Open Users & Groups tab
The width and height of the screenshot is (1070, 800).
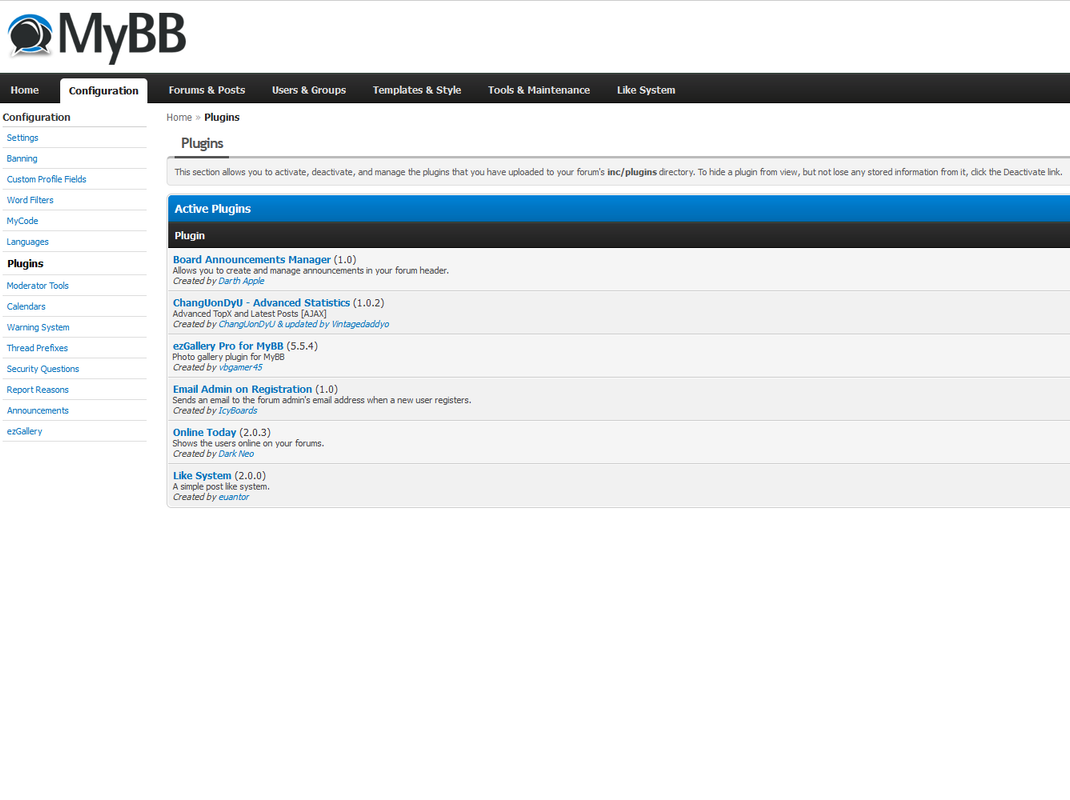coord(308,90)
